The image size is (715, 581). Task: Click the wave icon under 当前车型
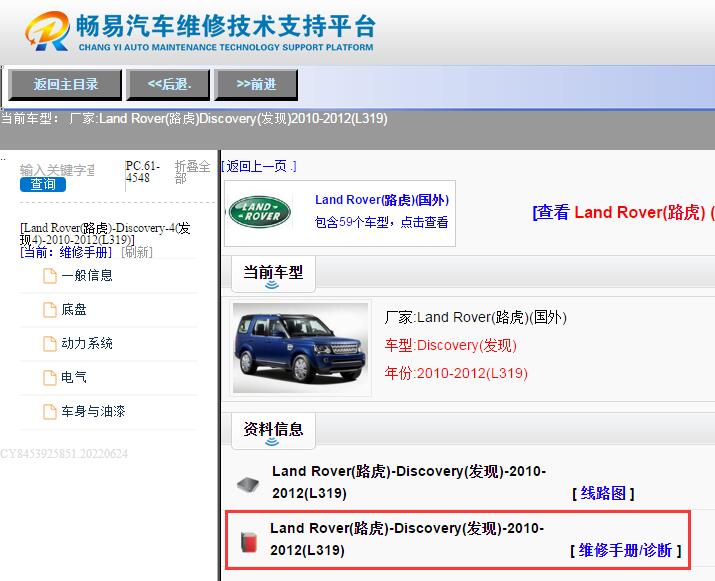[272, 285]
